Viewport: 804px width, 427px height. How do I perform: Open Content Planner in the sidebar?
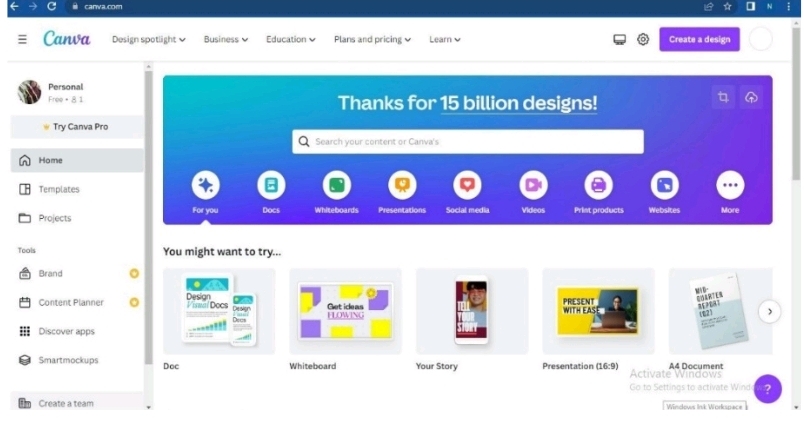pyautogui.click(x=77, y=302)
